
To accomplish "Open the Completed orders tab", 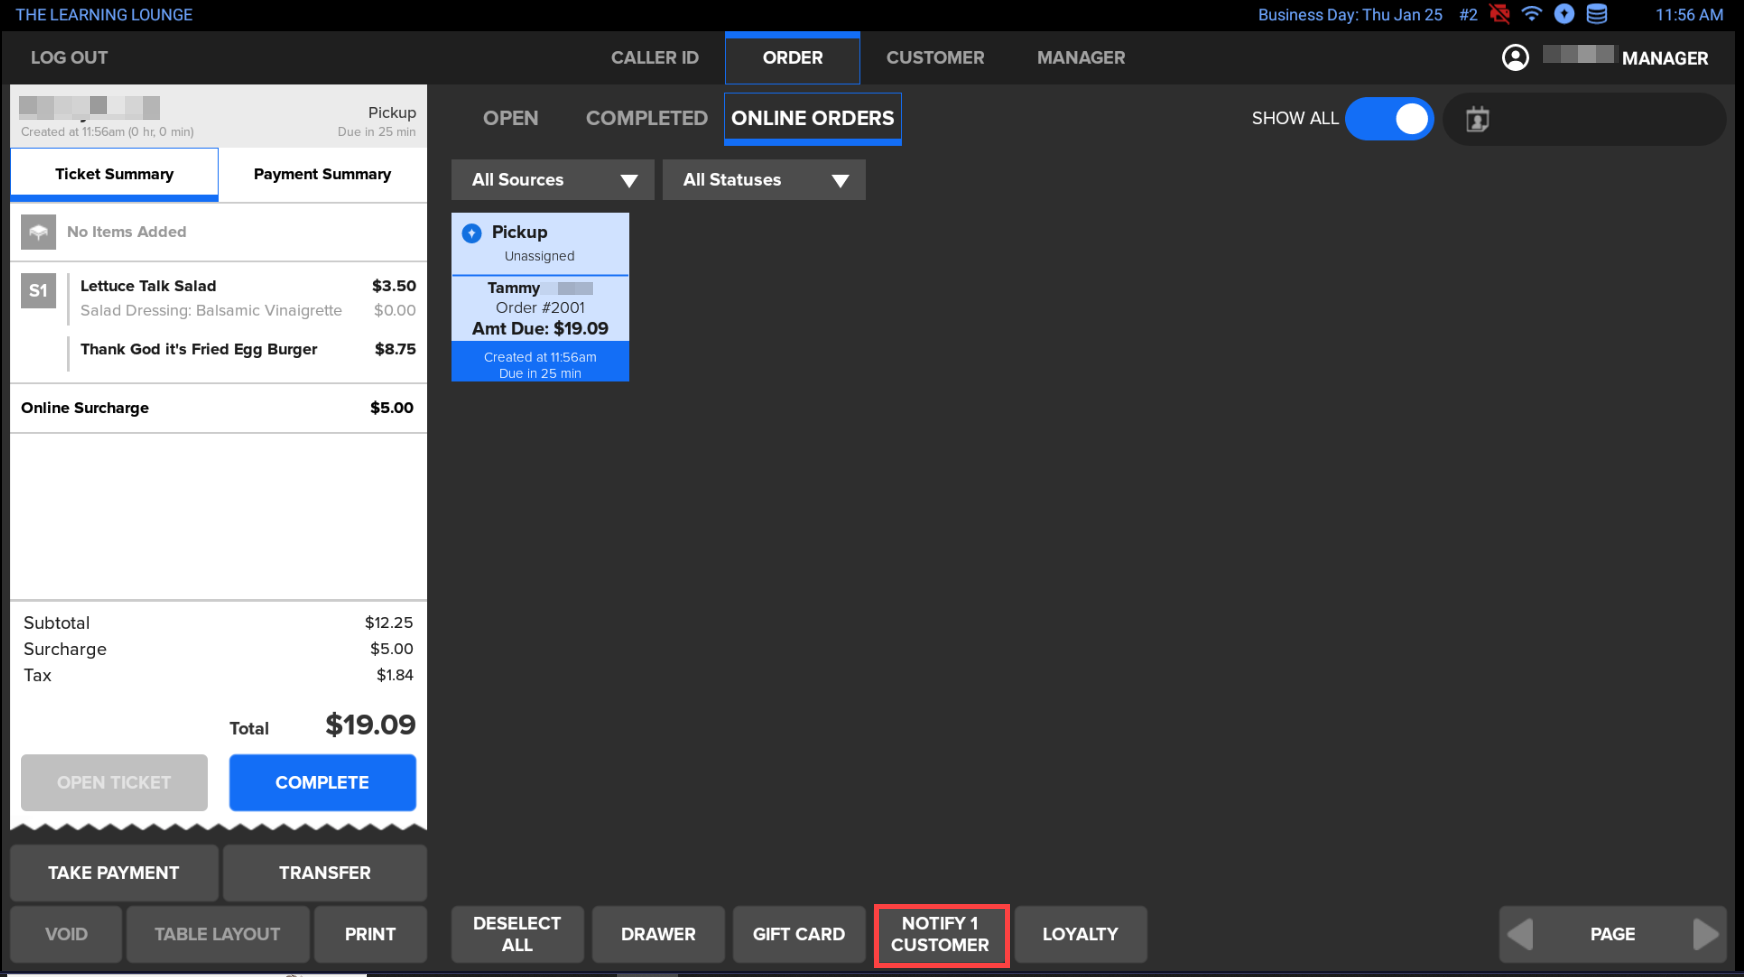I will [646, 118].
